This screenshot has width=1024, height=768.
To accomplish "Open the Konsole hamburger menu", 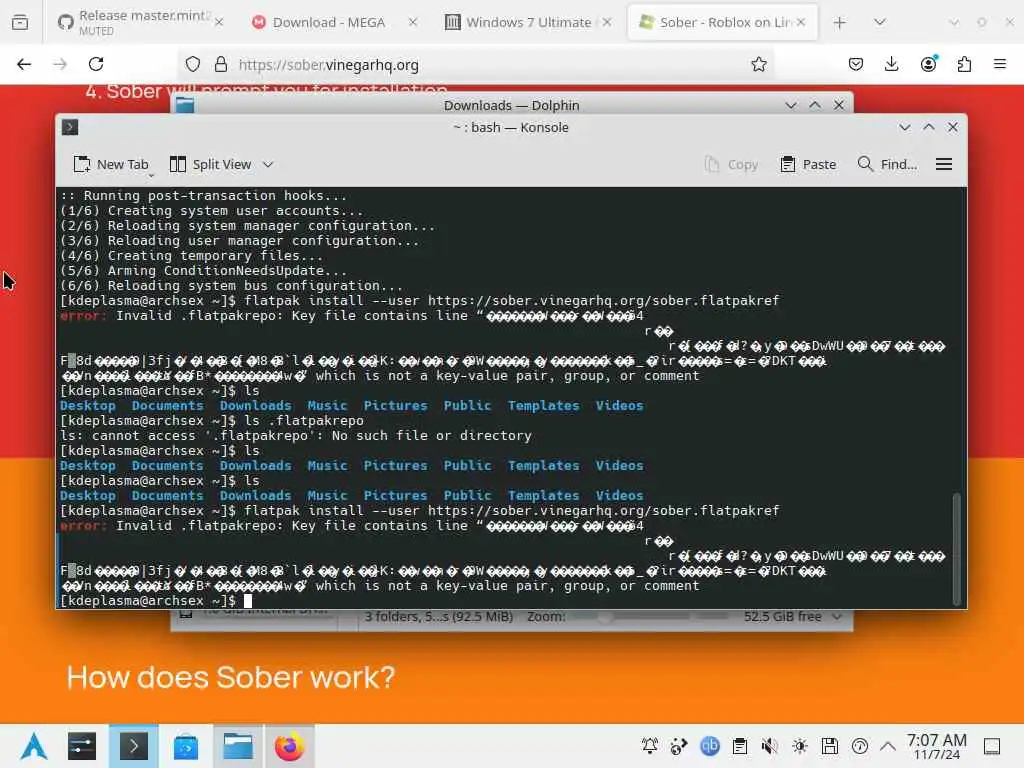I will [x=944, y=165].
